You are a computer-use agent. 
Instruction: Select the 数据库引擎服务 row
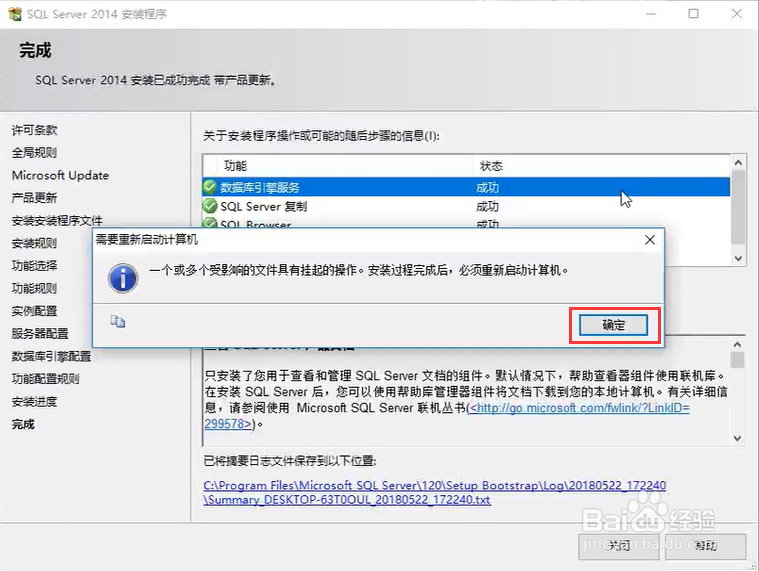(466, 187)
